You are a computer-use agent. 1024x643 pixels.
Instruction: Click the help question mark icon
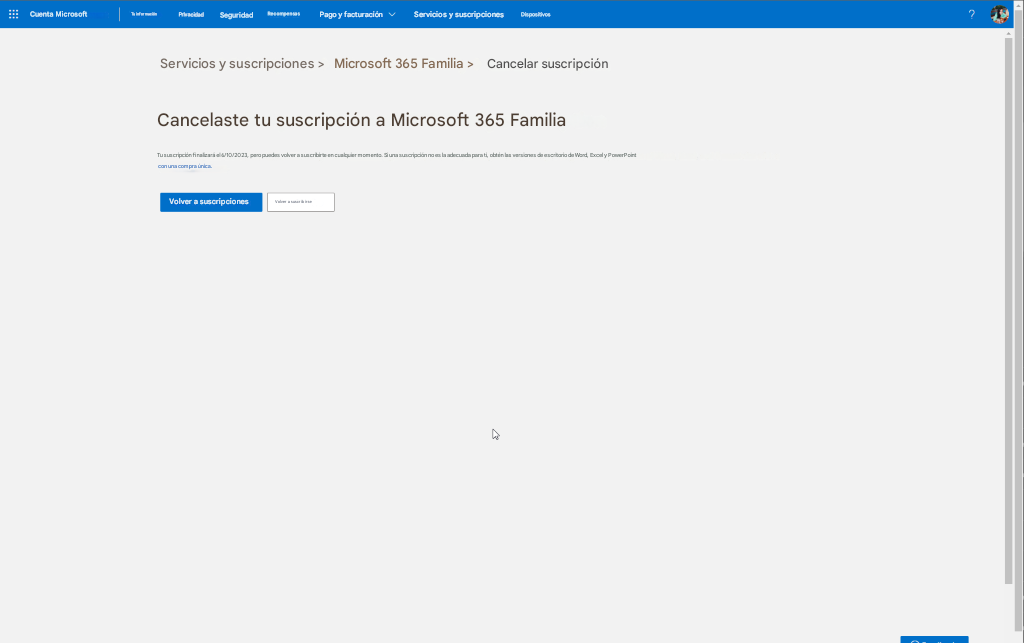click(972, 14)
